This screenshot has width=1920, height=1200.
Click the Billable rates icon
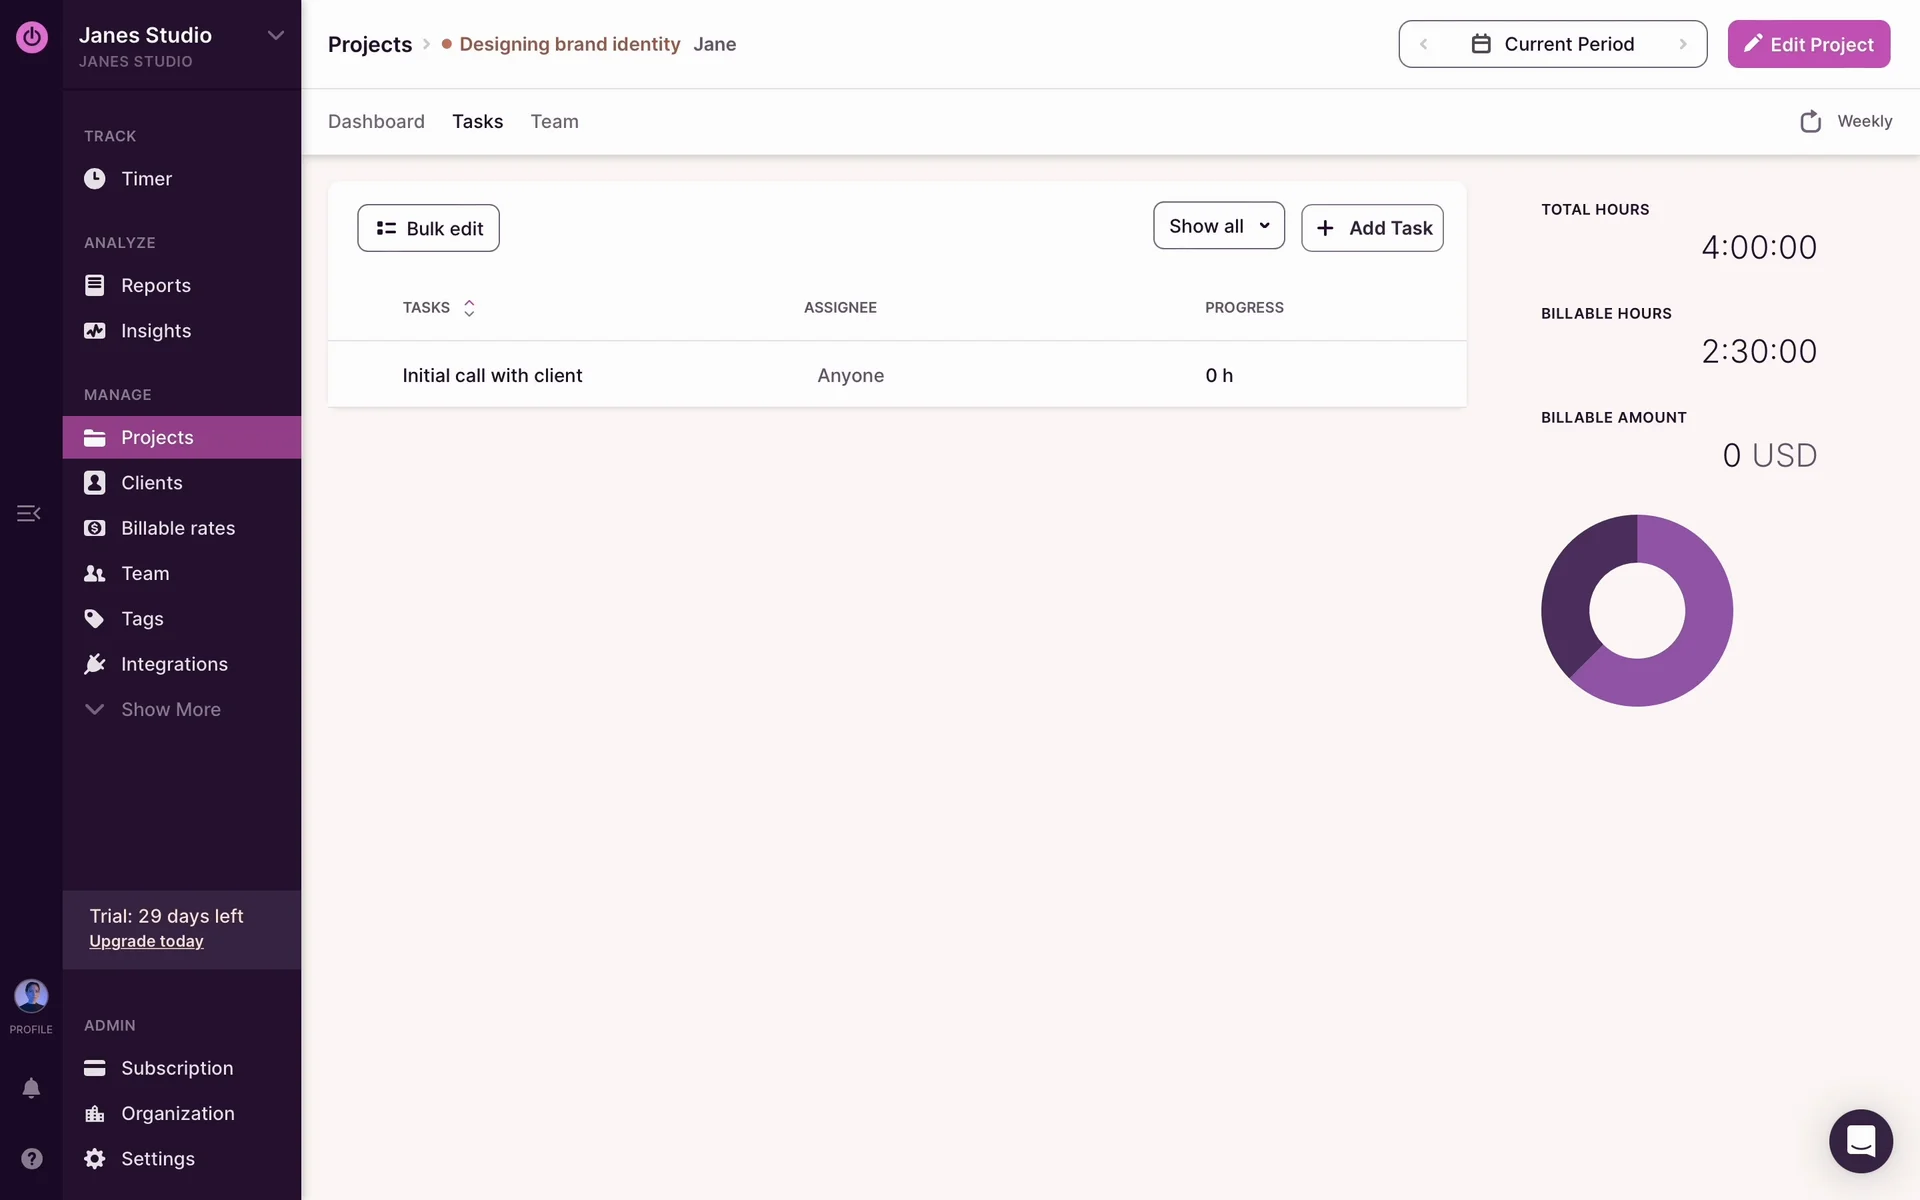pyautogui.click(x=94, y=528)
